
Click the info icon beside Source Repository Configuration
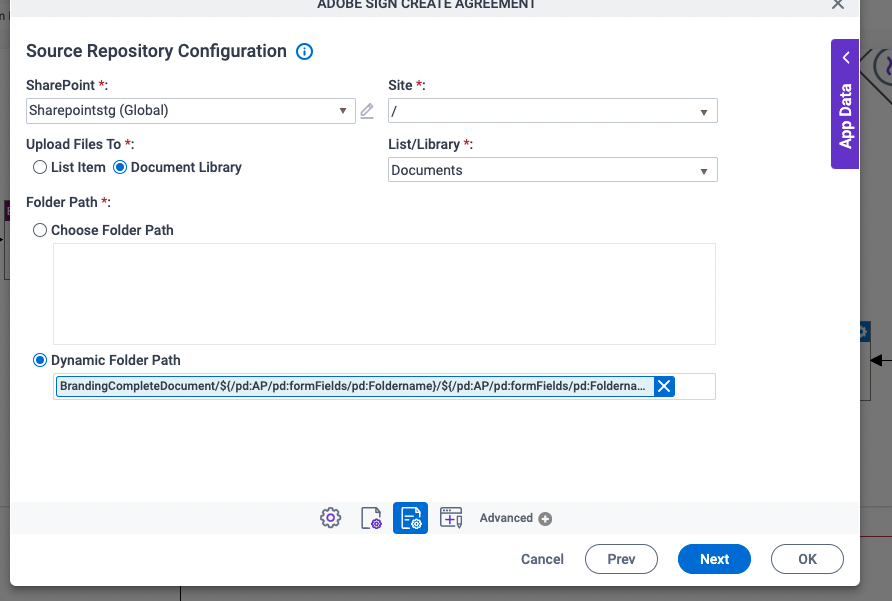pyautogui.click(x=305, y=52)
